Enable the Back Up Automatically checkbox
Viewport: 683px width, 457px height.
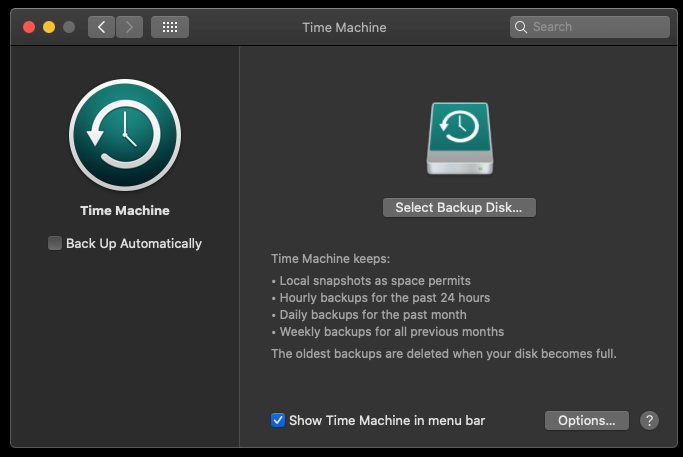pos(55,243)
